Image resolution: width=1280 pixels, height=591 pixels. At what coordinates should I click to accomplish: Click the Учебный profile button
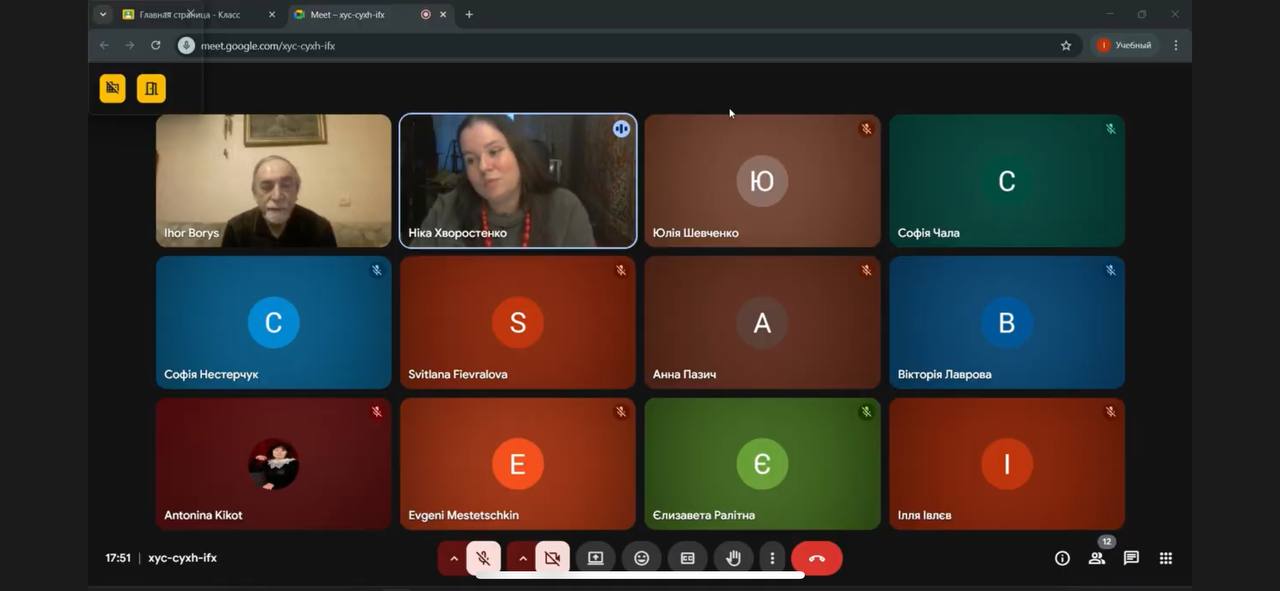coord(1125,45)
